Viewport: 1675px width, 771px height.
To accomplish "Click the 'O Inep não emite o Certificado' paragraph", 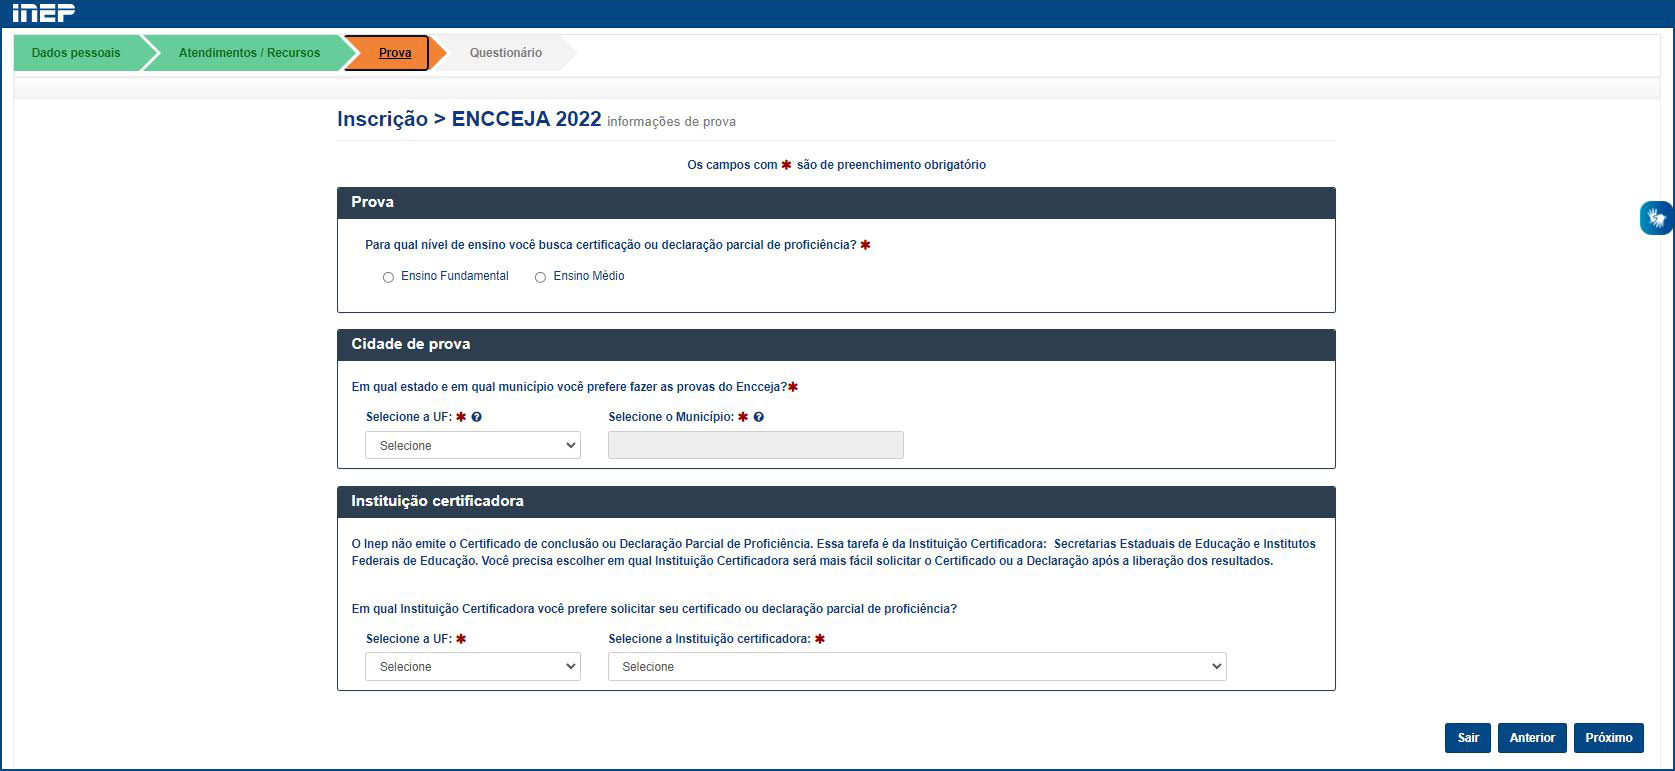I will click(834, 552).
